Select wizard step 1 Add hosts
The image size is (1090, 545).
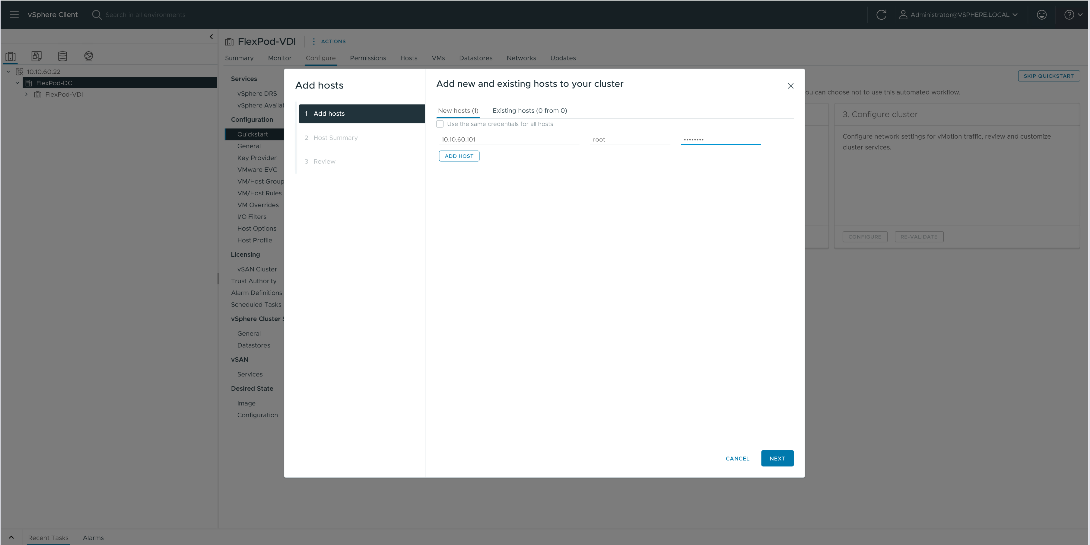pyautogui.click(x=361, y=113)
